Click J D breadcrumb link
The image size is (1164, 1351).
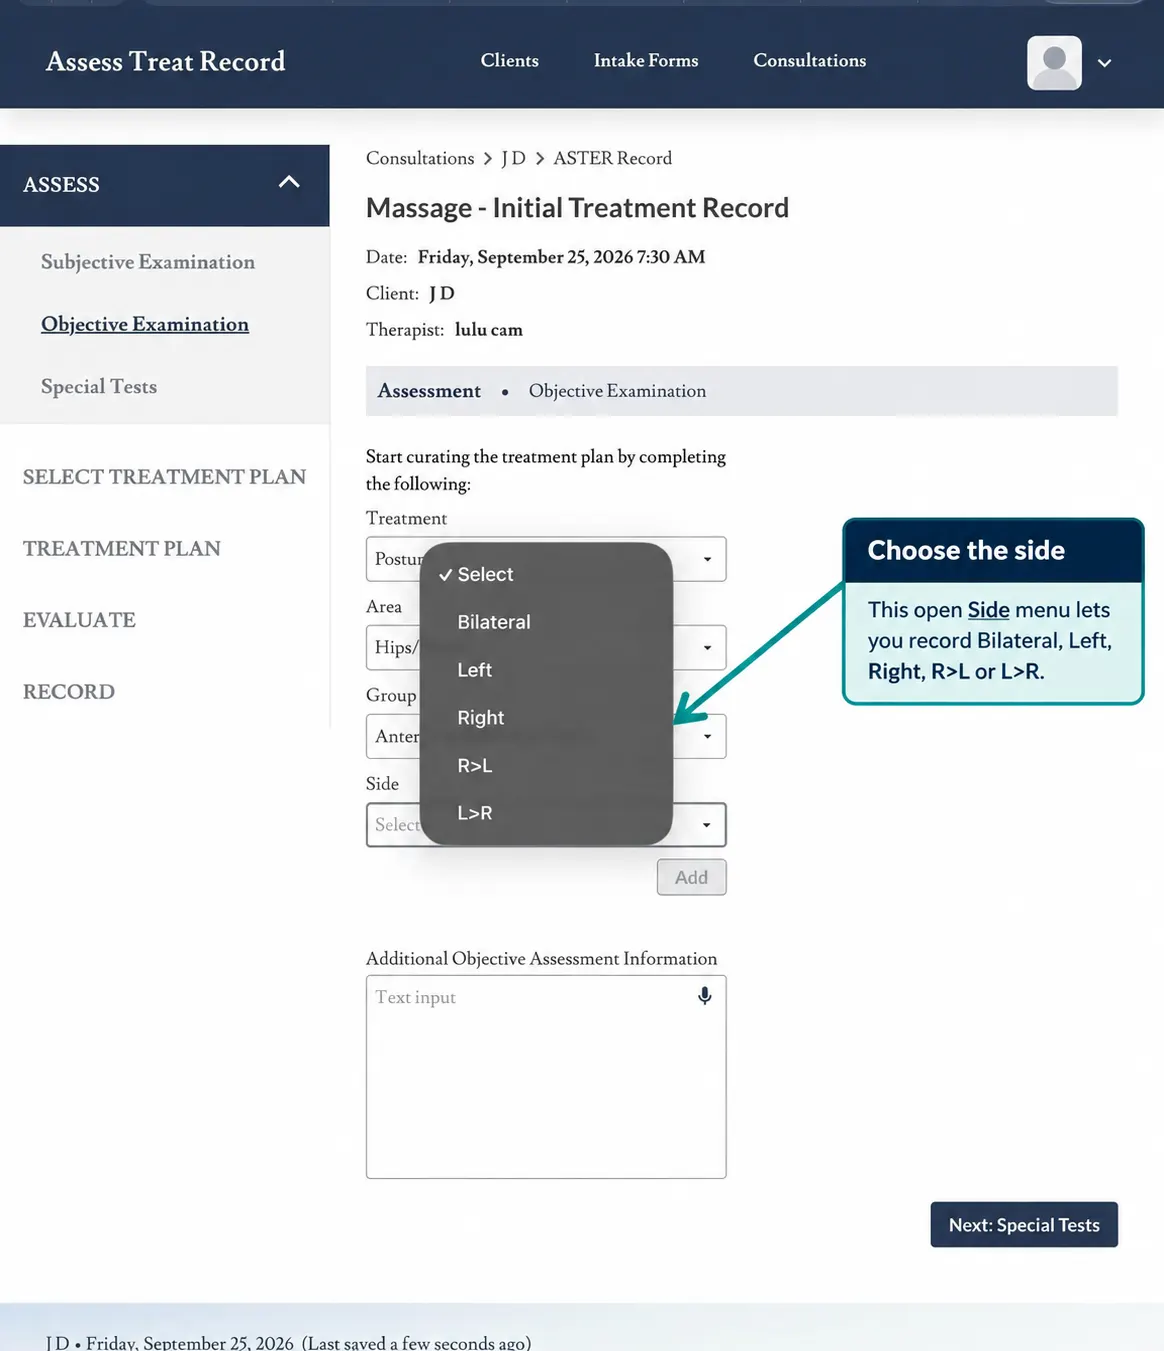click(513, 158)
